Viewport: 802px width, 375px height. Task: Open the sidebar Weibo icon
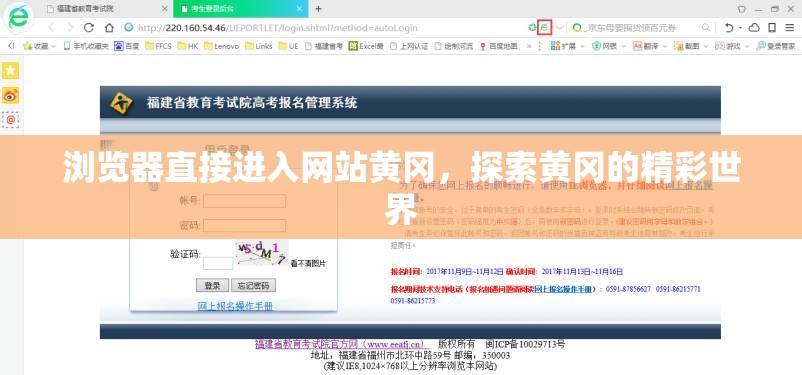pyautogui.click(x=11, y=96)
